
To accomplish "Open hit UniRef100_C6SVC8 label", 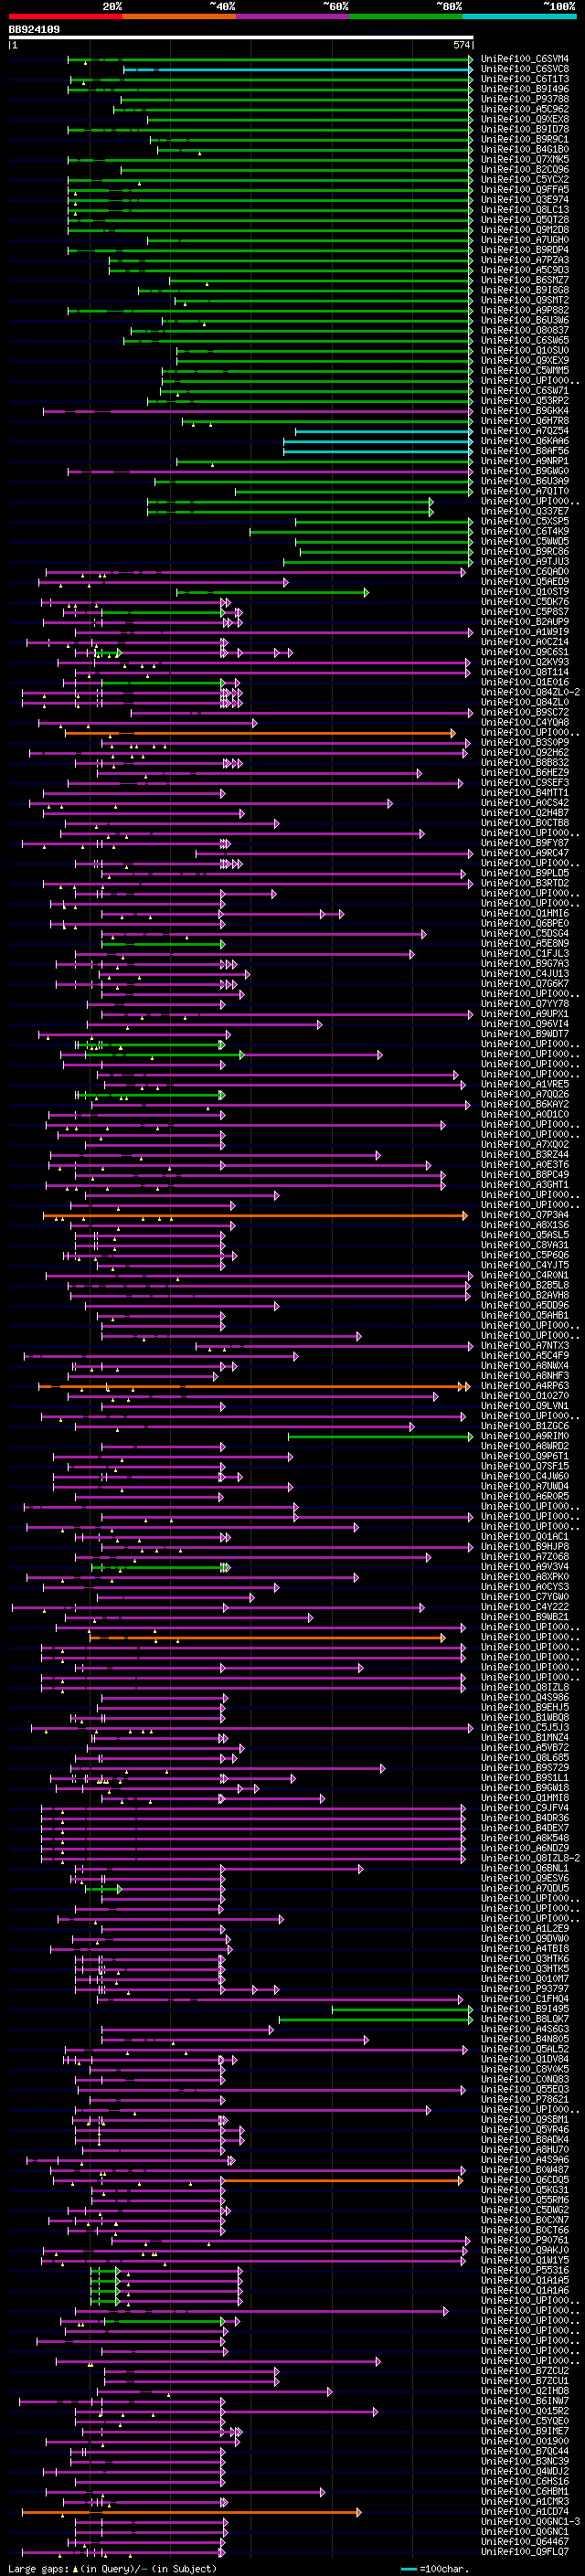I will coord(525,69).
